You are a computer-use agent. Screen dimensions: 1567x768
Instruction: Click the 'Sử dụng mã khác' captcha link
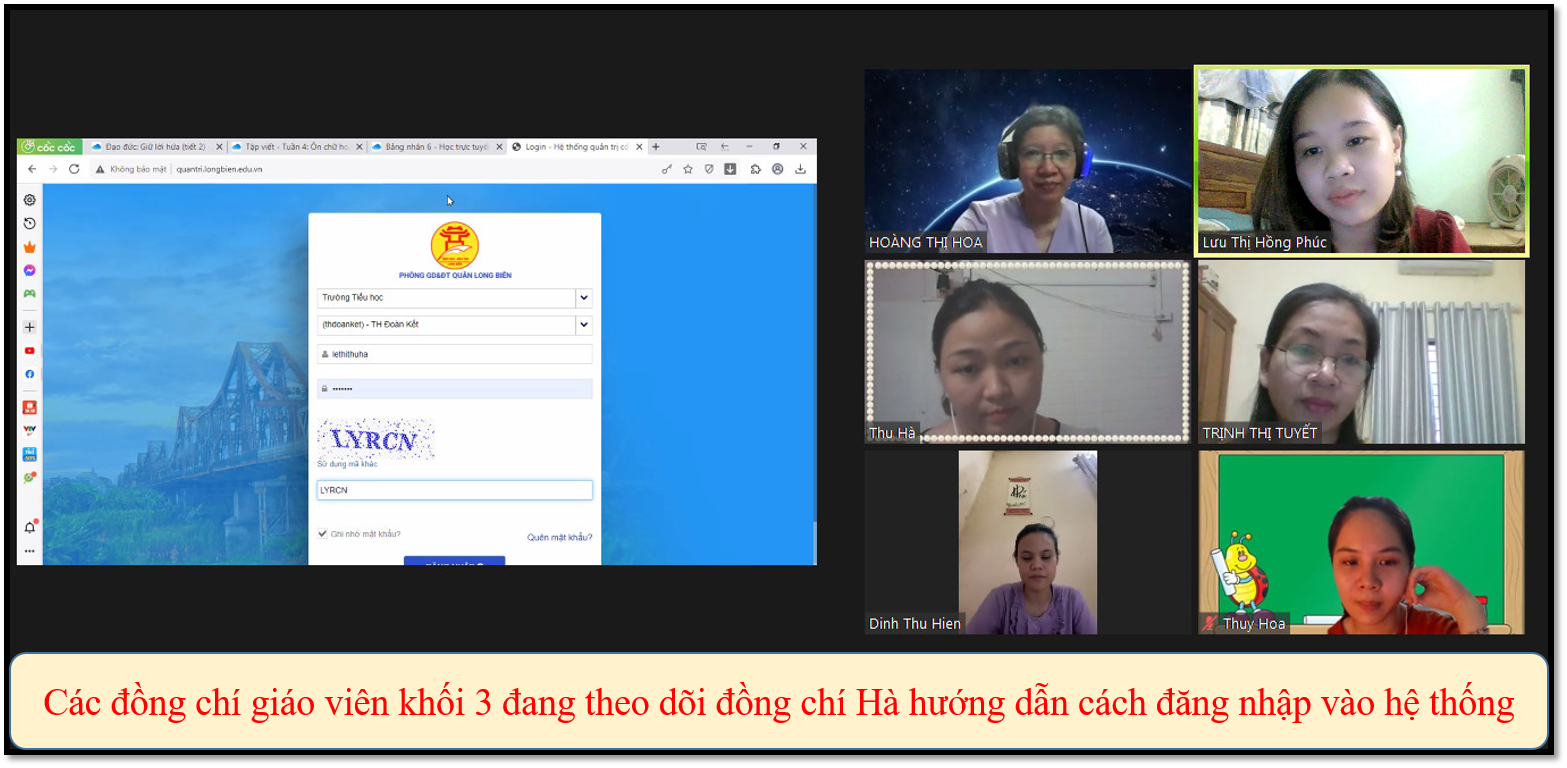pos(347,465)
